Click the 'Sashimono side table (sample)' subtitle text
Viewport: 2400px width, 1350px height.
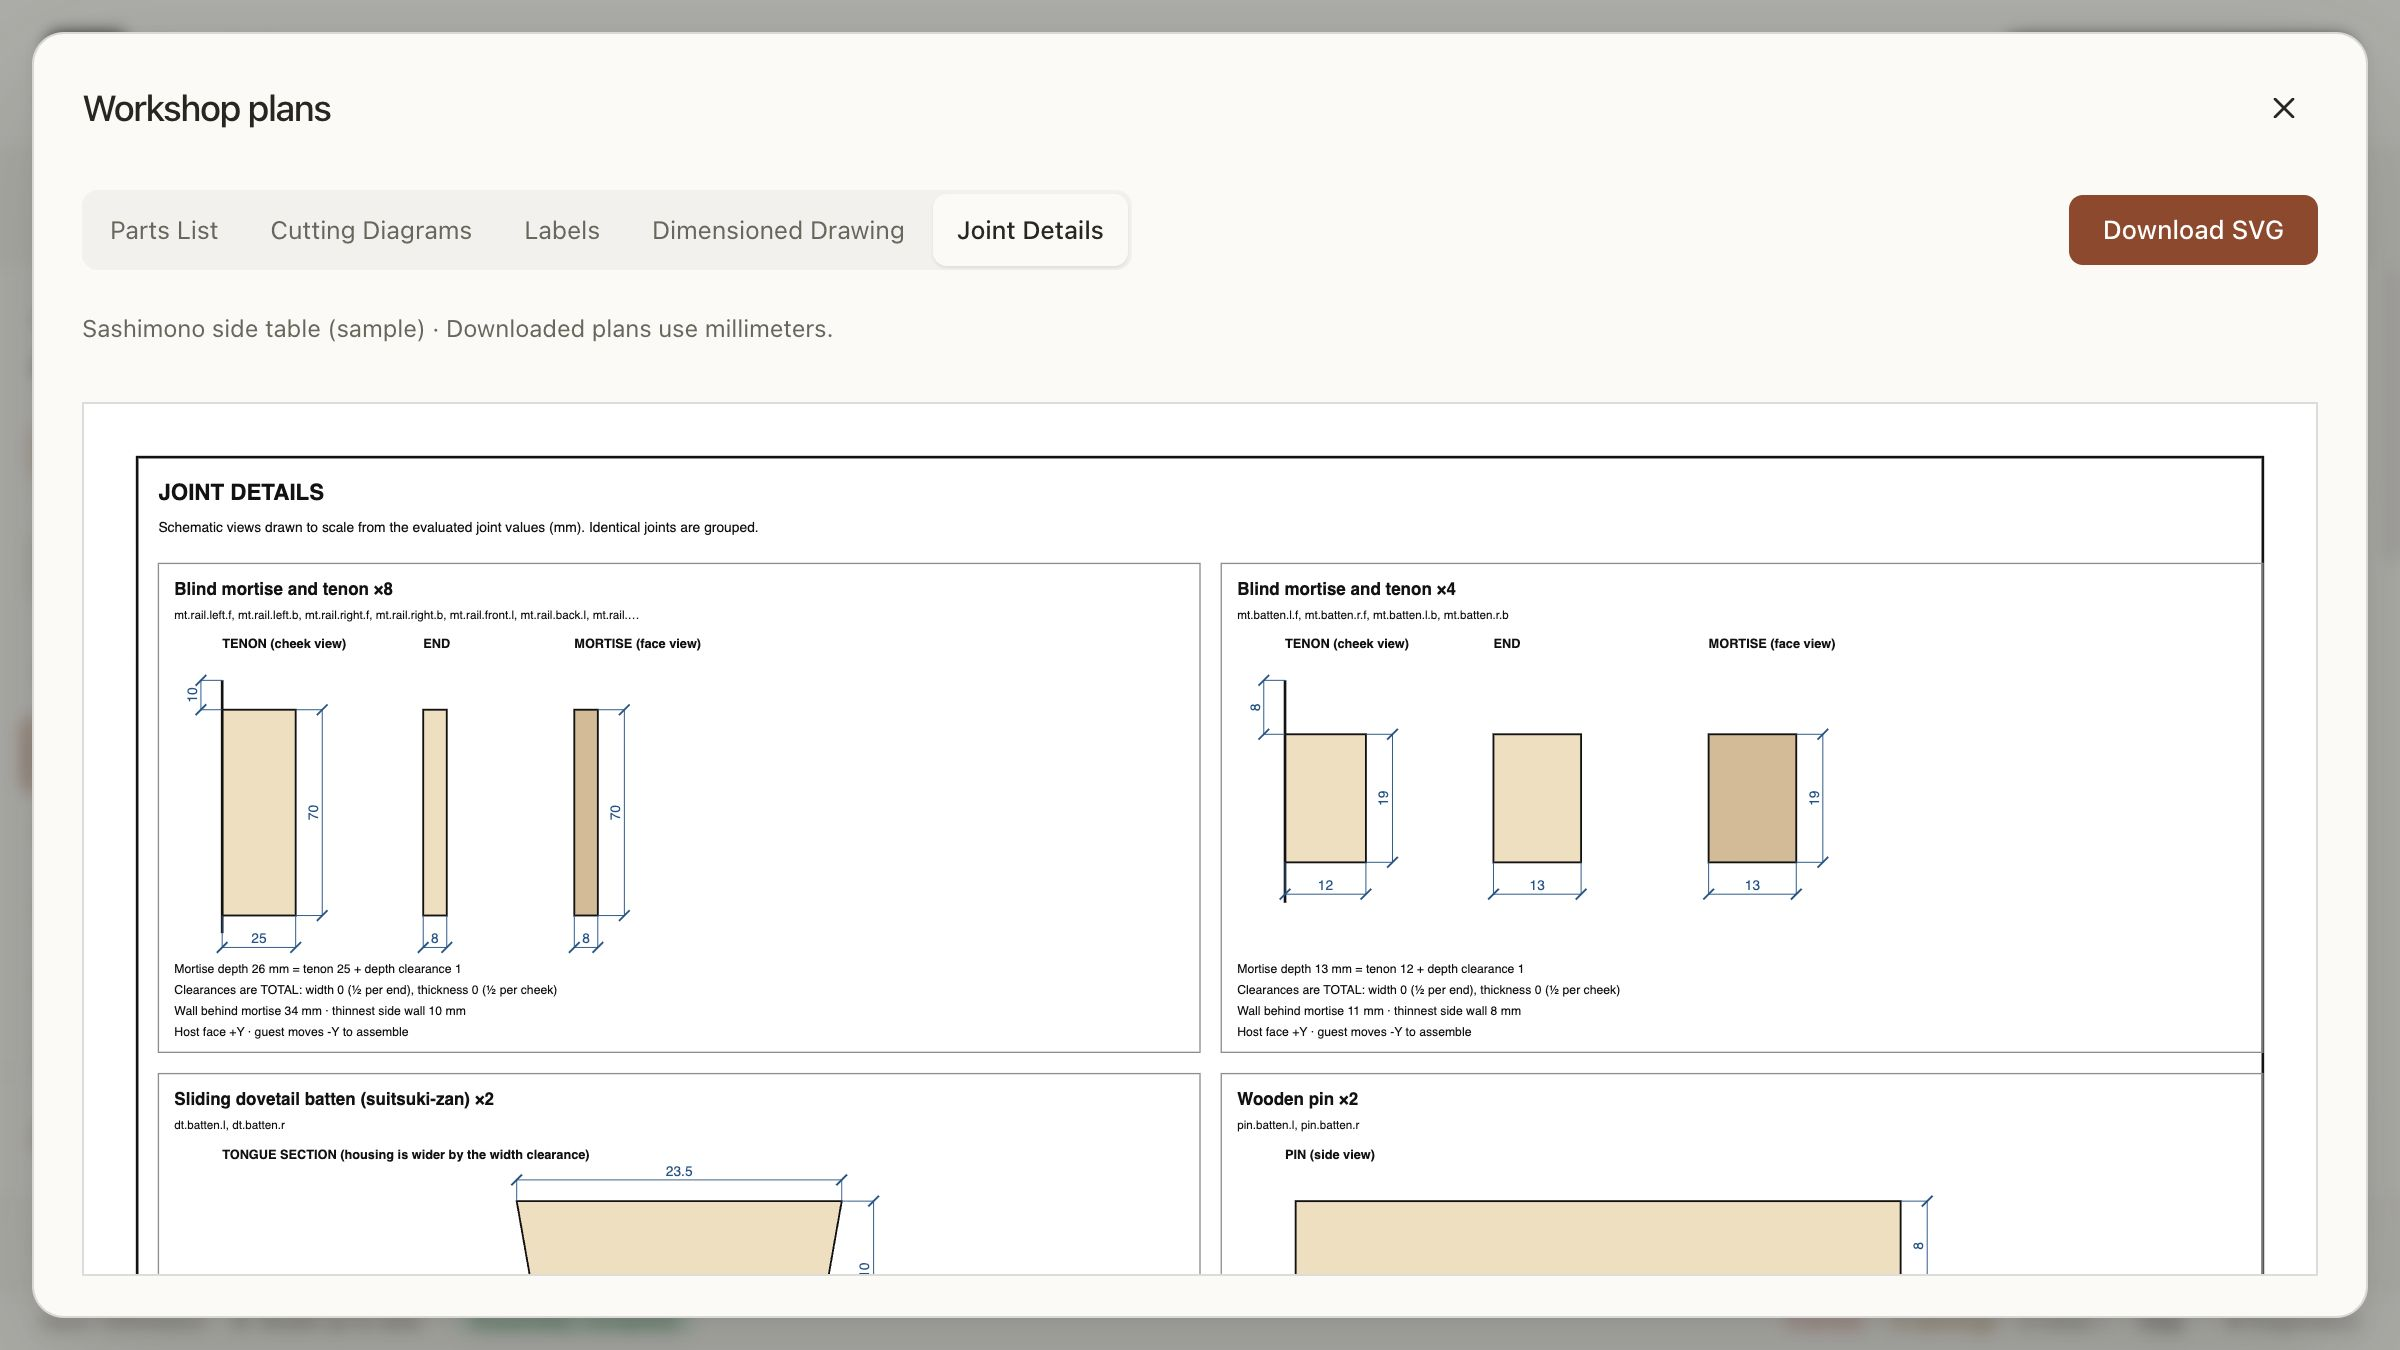coord(253,329)
